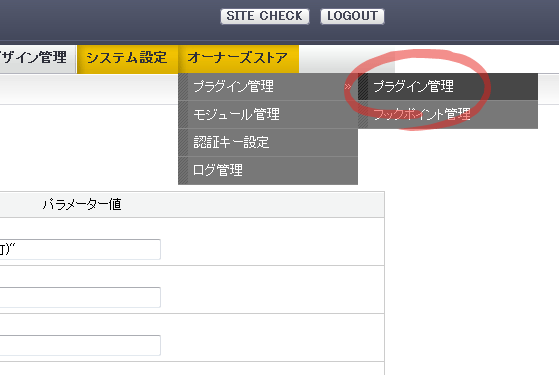
Task: Click the パラメーター値 column header
Action: pyautogui.click(x=82, y=205)
